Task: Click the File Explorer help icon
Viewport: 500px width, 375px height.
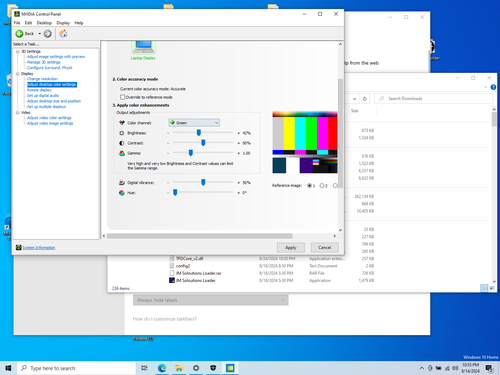Action: [493, 87]
